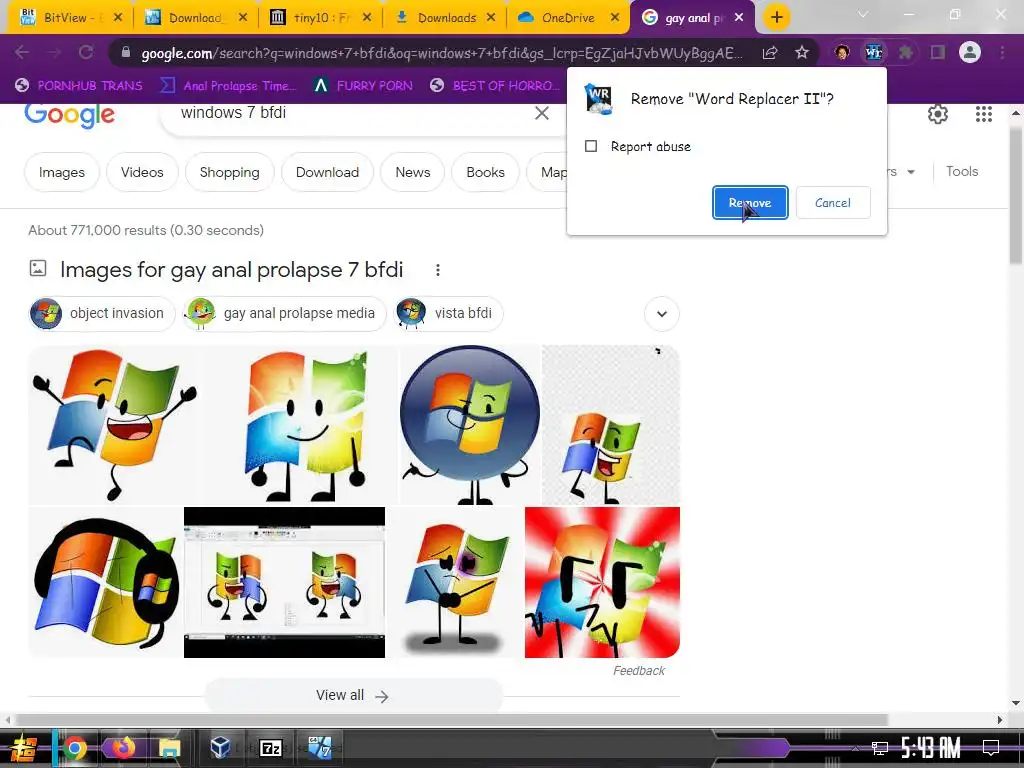Cancel the extension removal dialog
Viewport: 1024px width, 768px height.
tap(833, 202)
